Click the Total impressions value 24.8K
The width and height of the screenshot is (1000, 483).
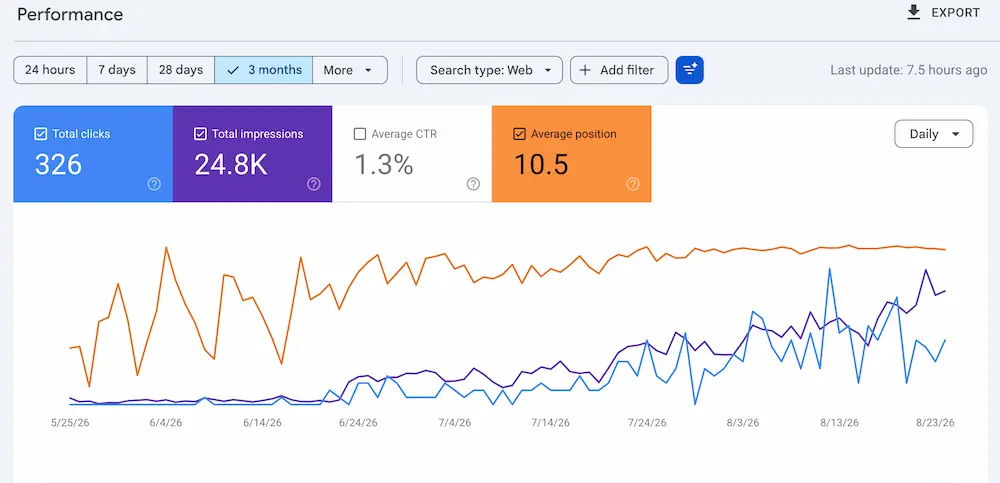230,165
